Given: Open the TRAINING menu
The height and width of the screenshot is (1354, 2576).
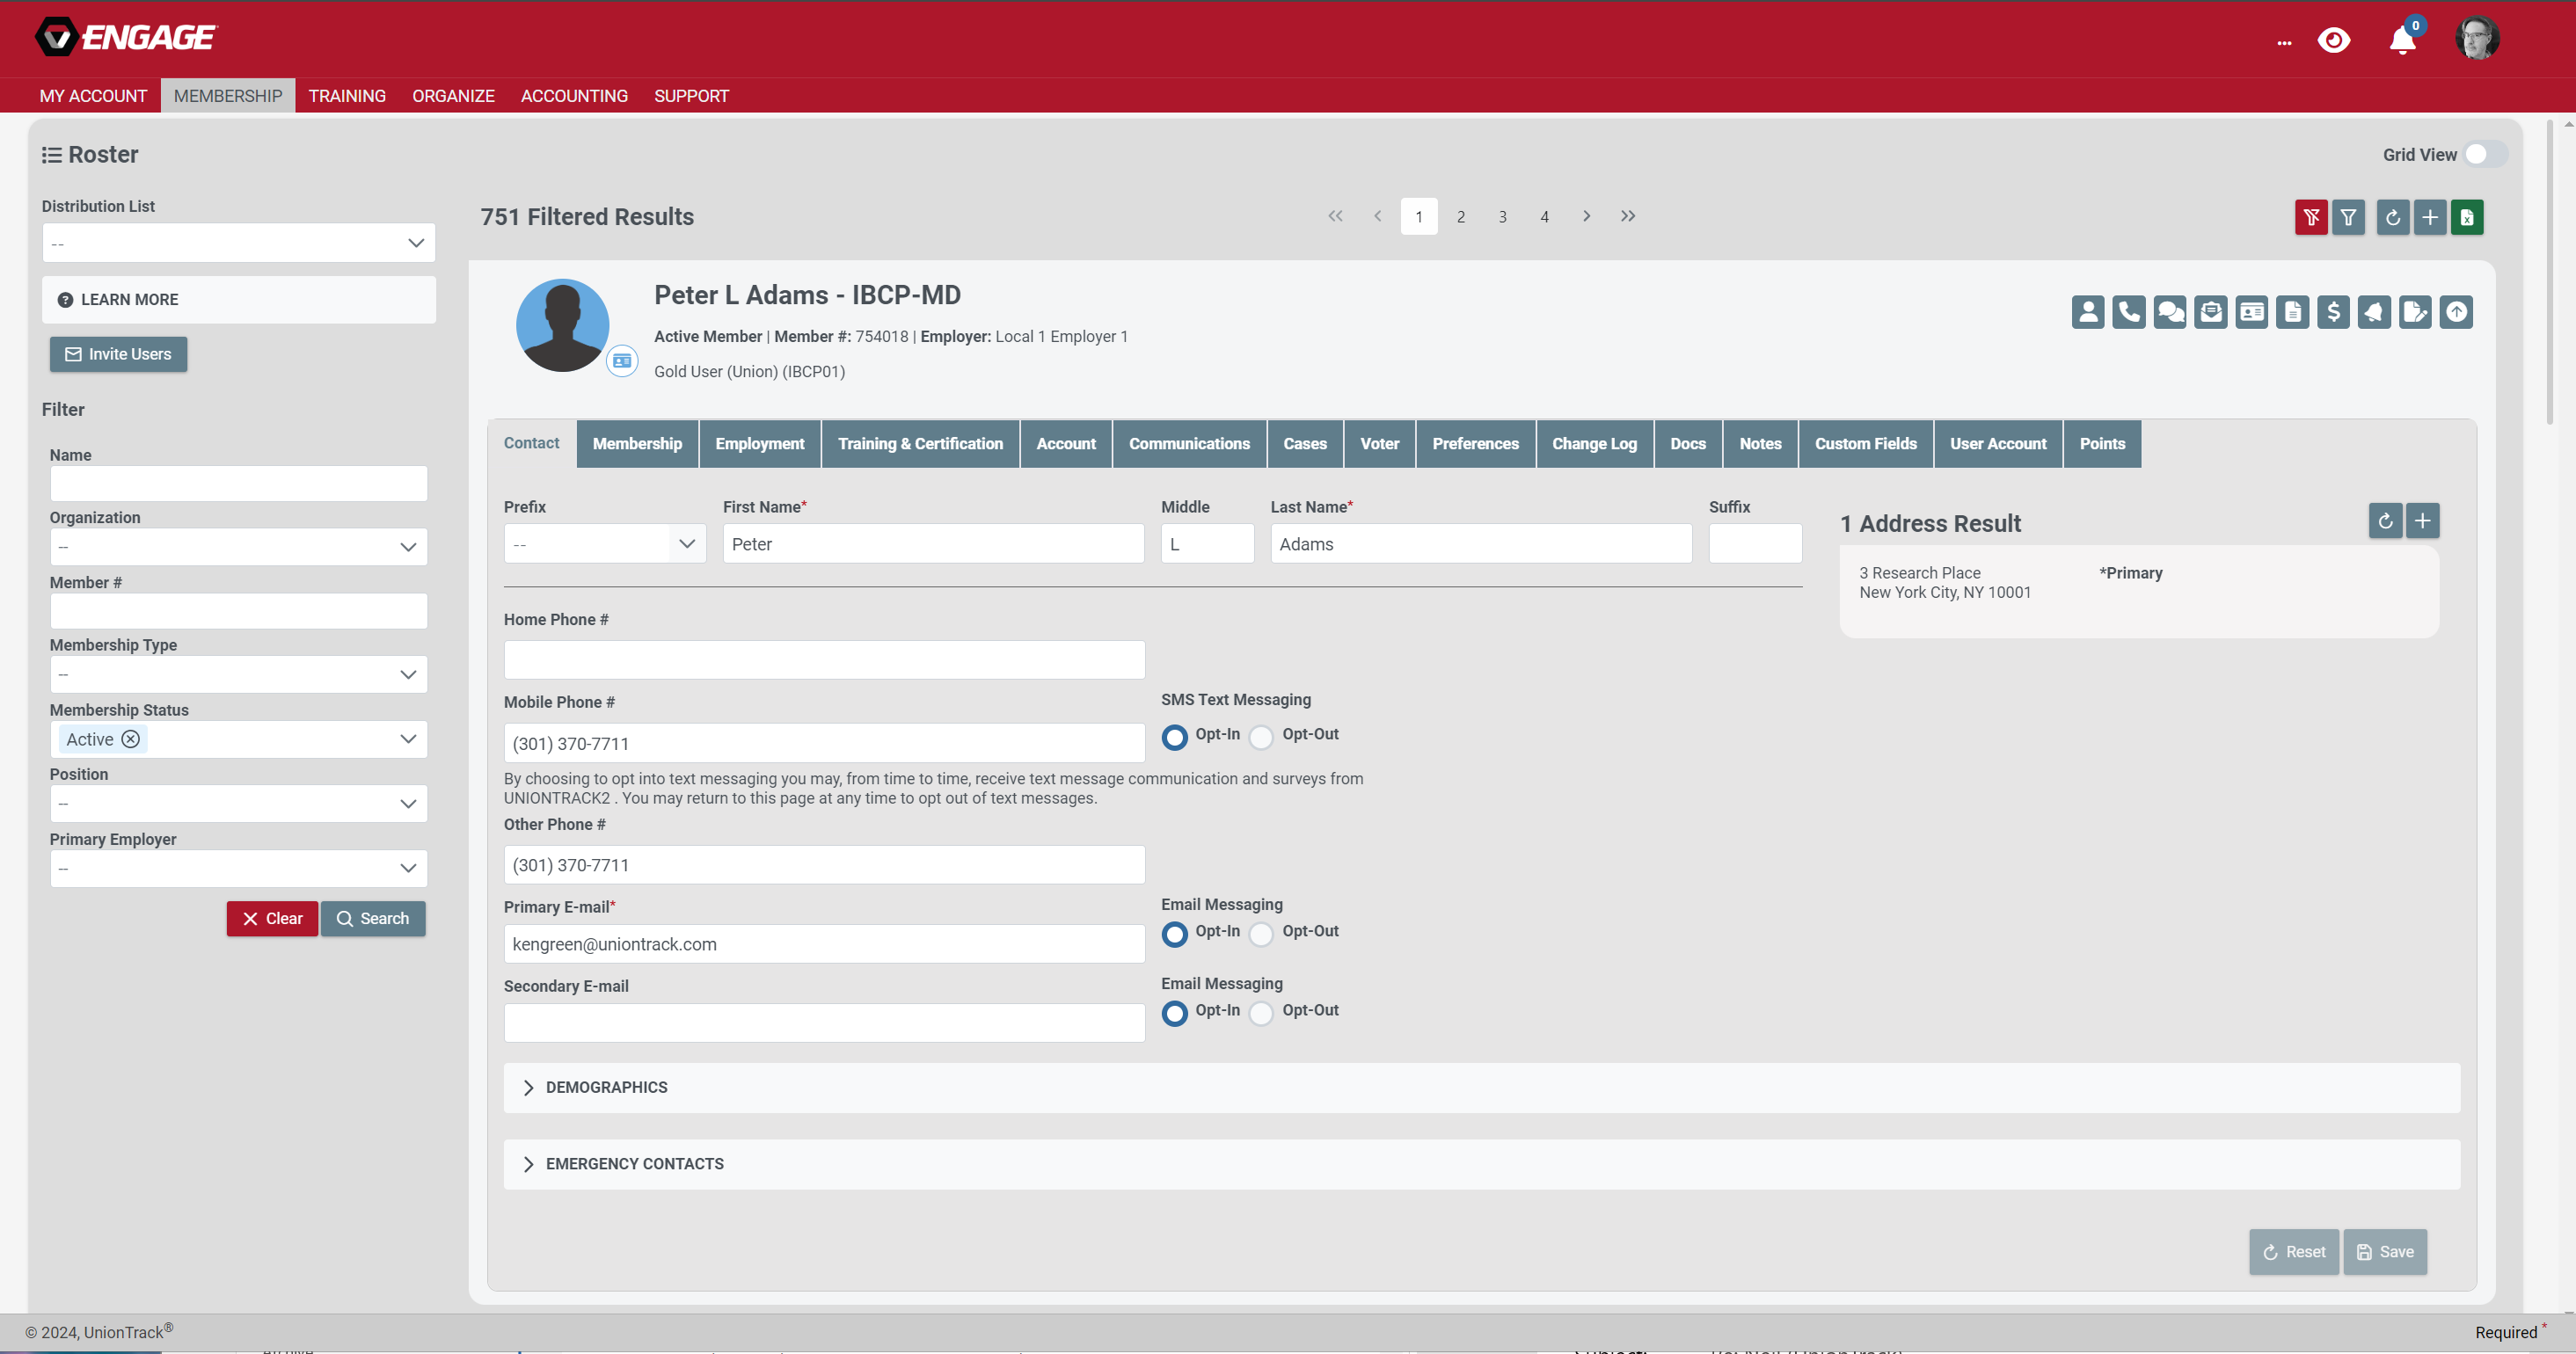Looking at the screenshot, I should [x=346, y=96].
